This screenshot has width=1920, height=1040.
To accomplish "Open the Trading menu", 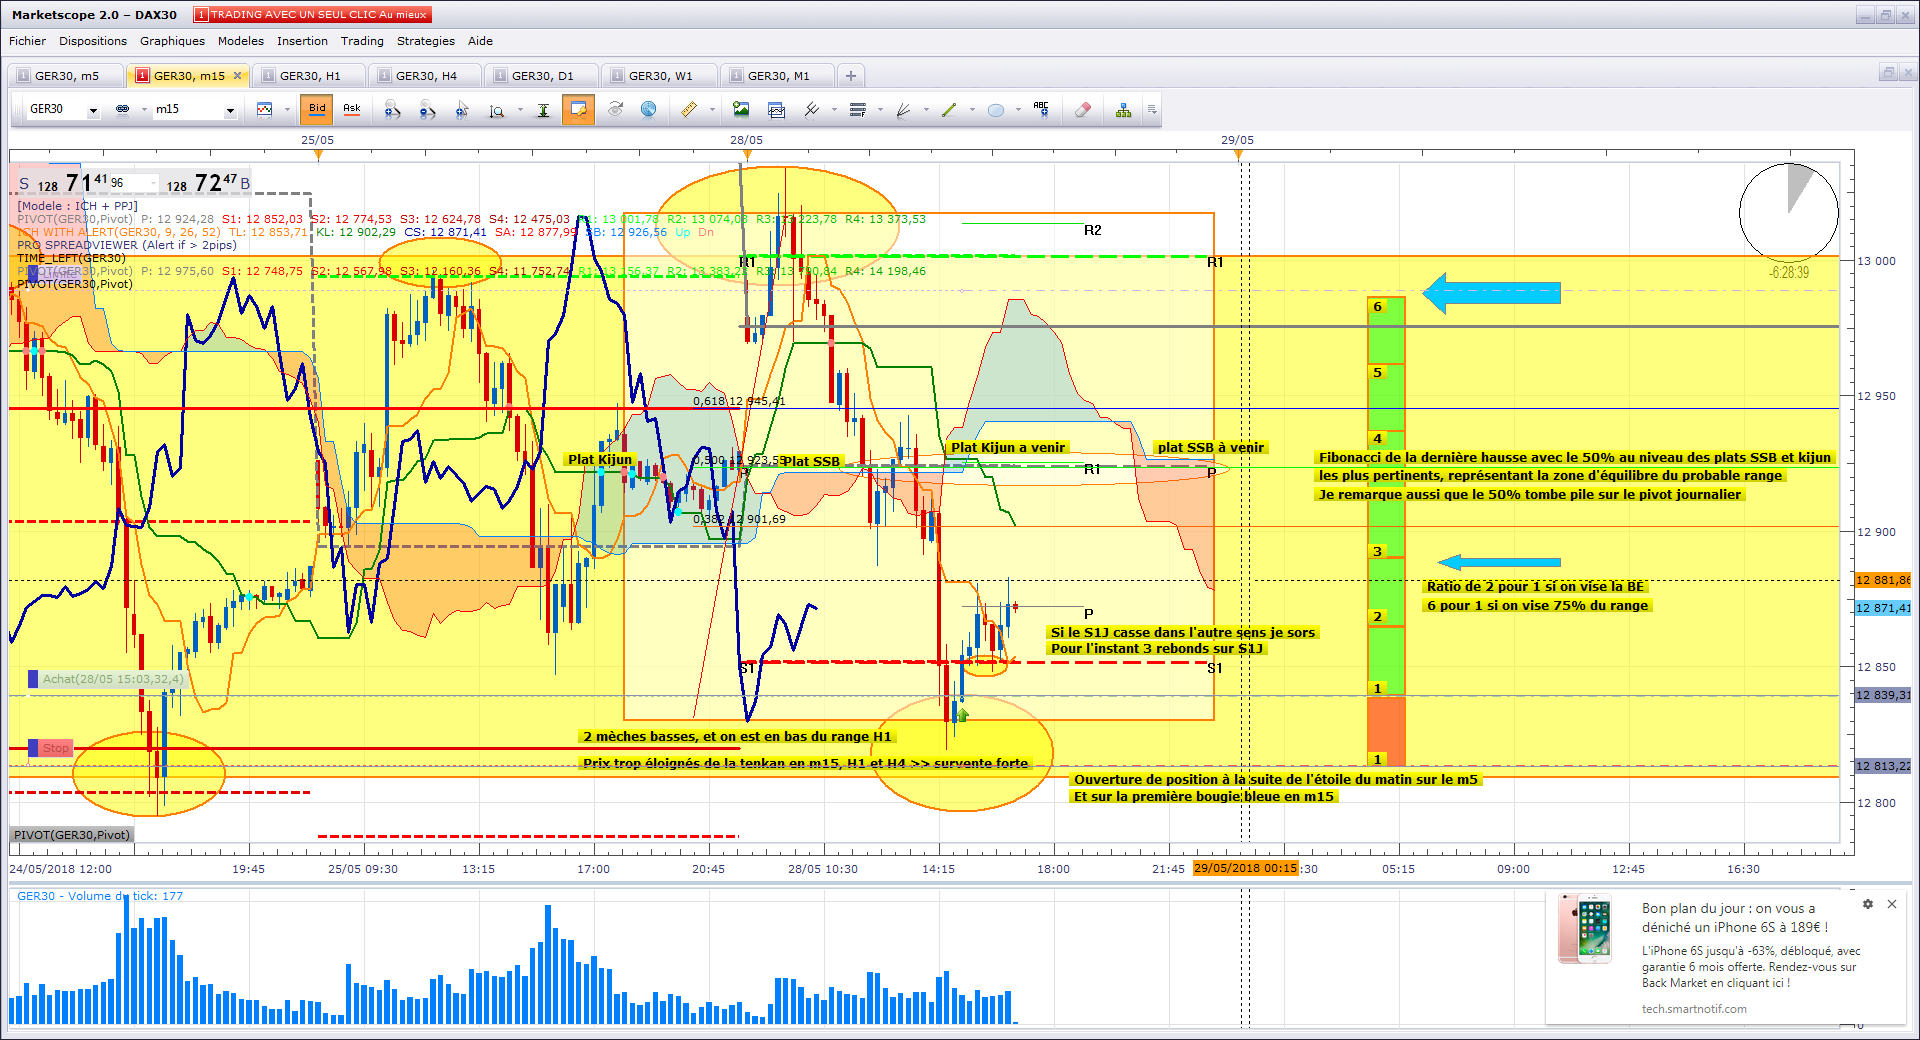I will pyautogui.click(x=362, y=41).
